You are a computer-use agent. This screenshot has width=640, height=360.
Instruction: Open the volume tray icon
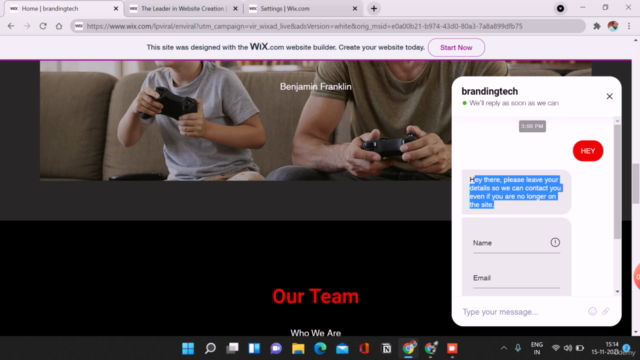[568, 348]
